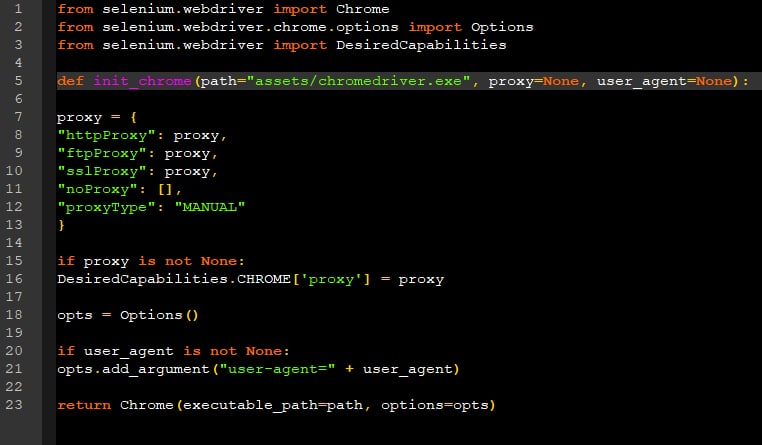Place cursor on "ftpProxy" key
This screenshot has height=445, width=762.
pos(102,153)
